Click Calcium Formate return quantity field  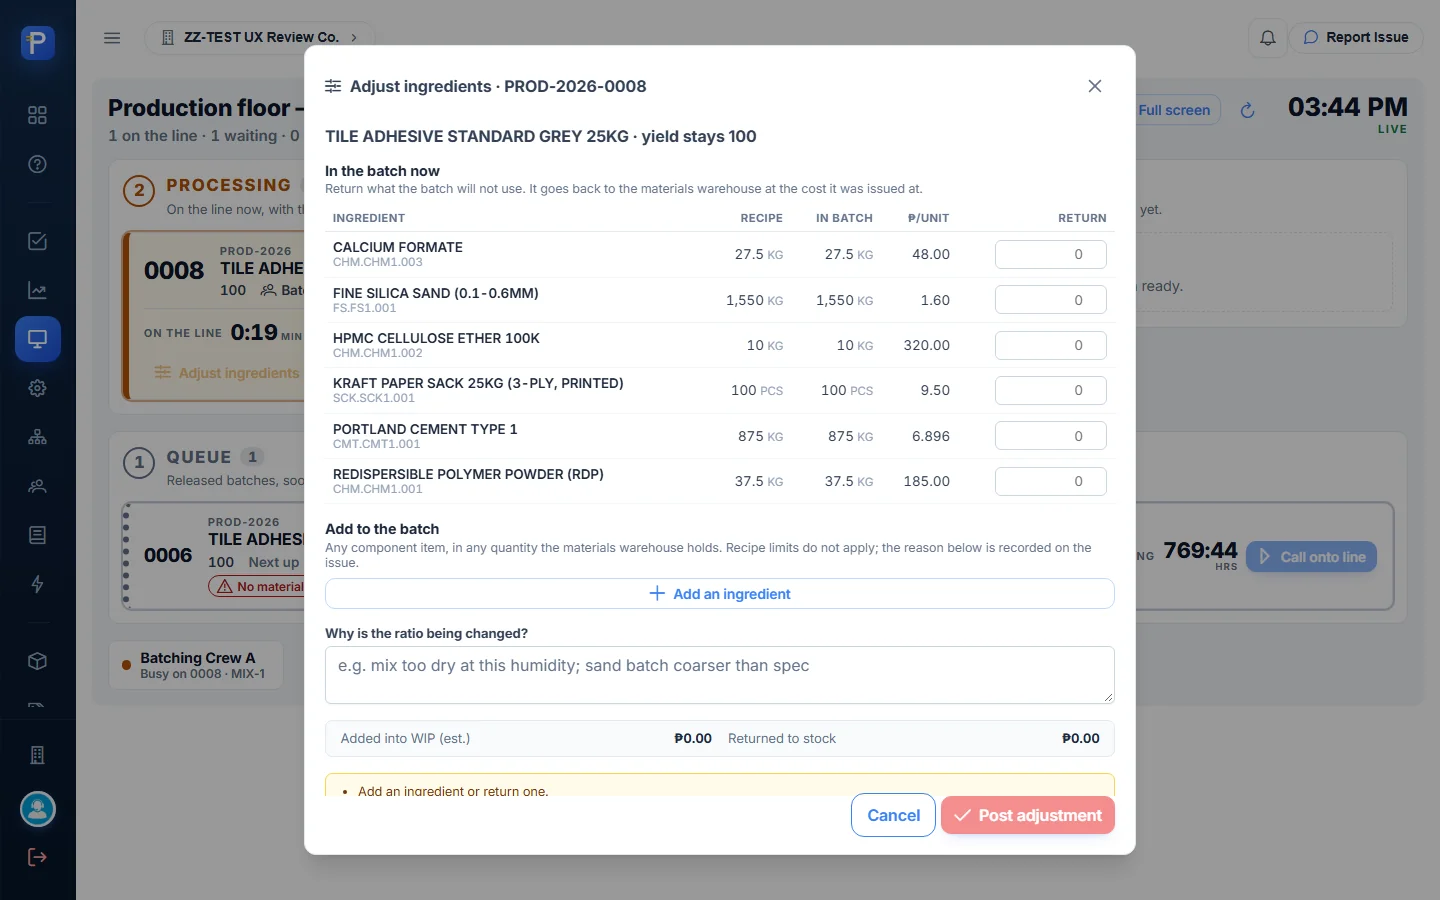click(x=1050, y=254)
